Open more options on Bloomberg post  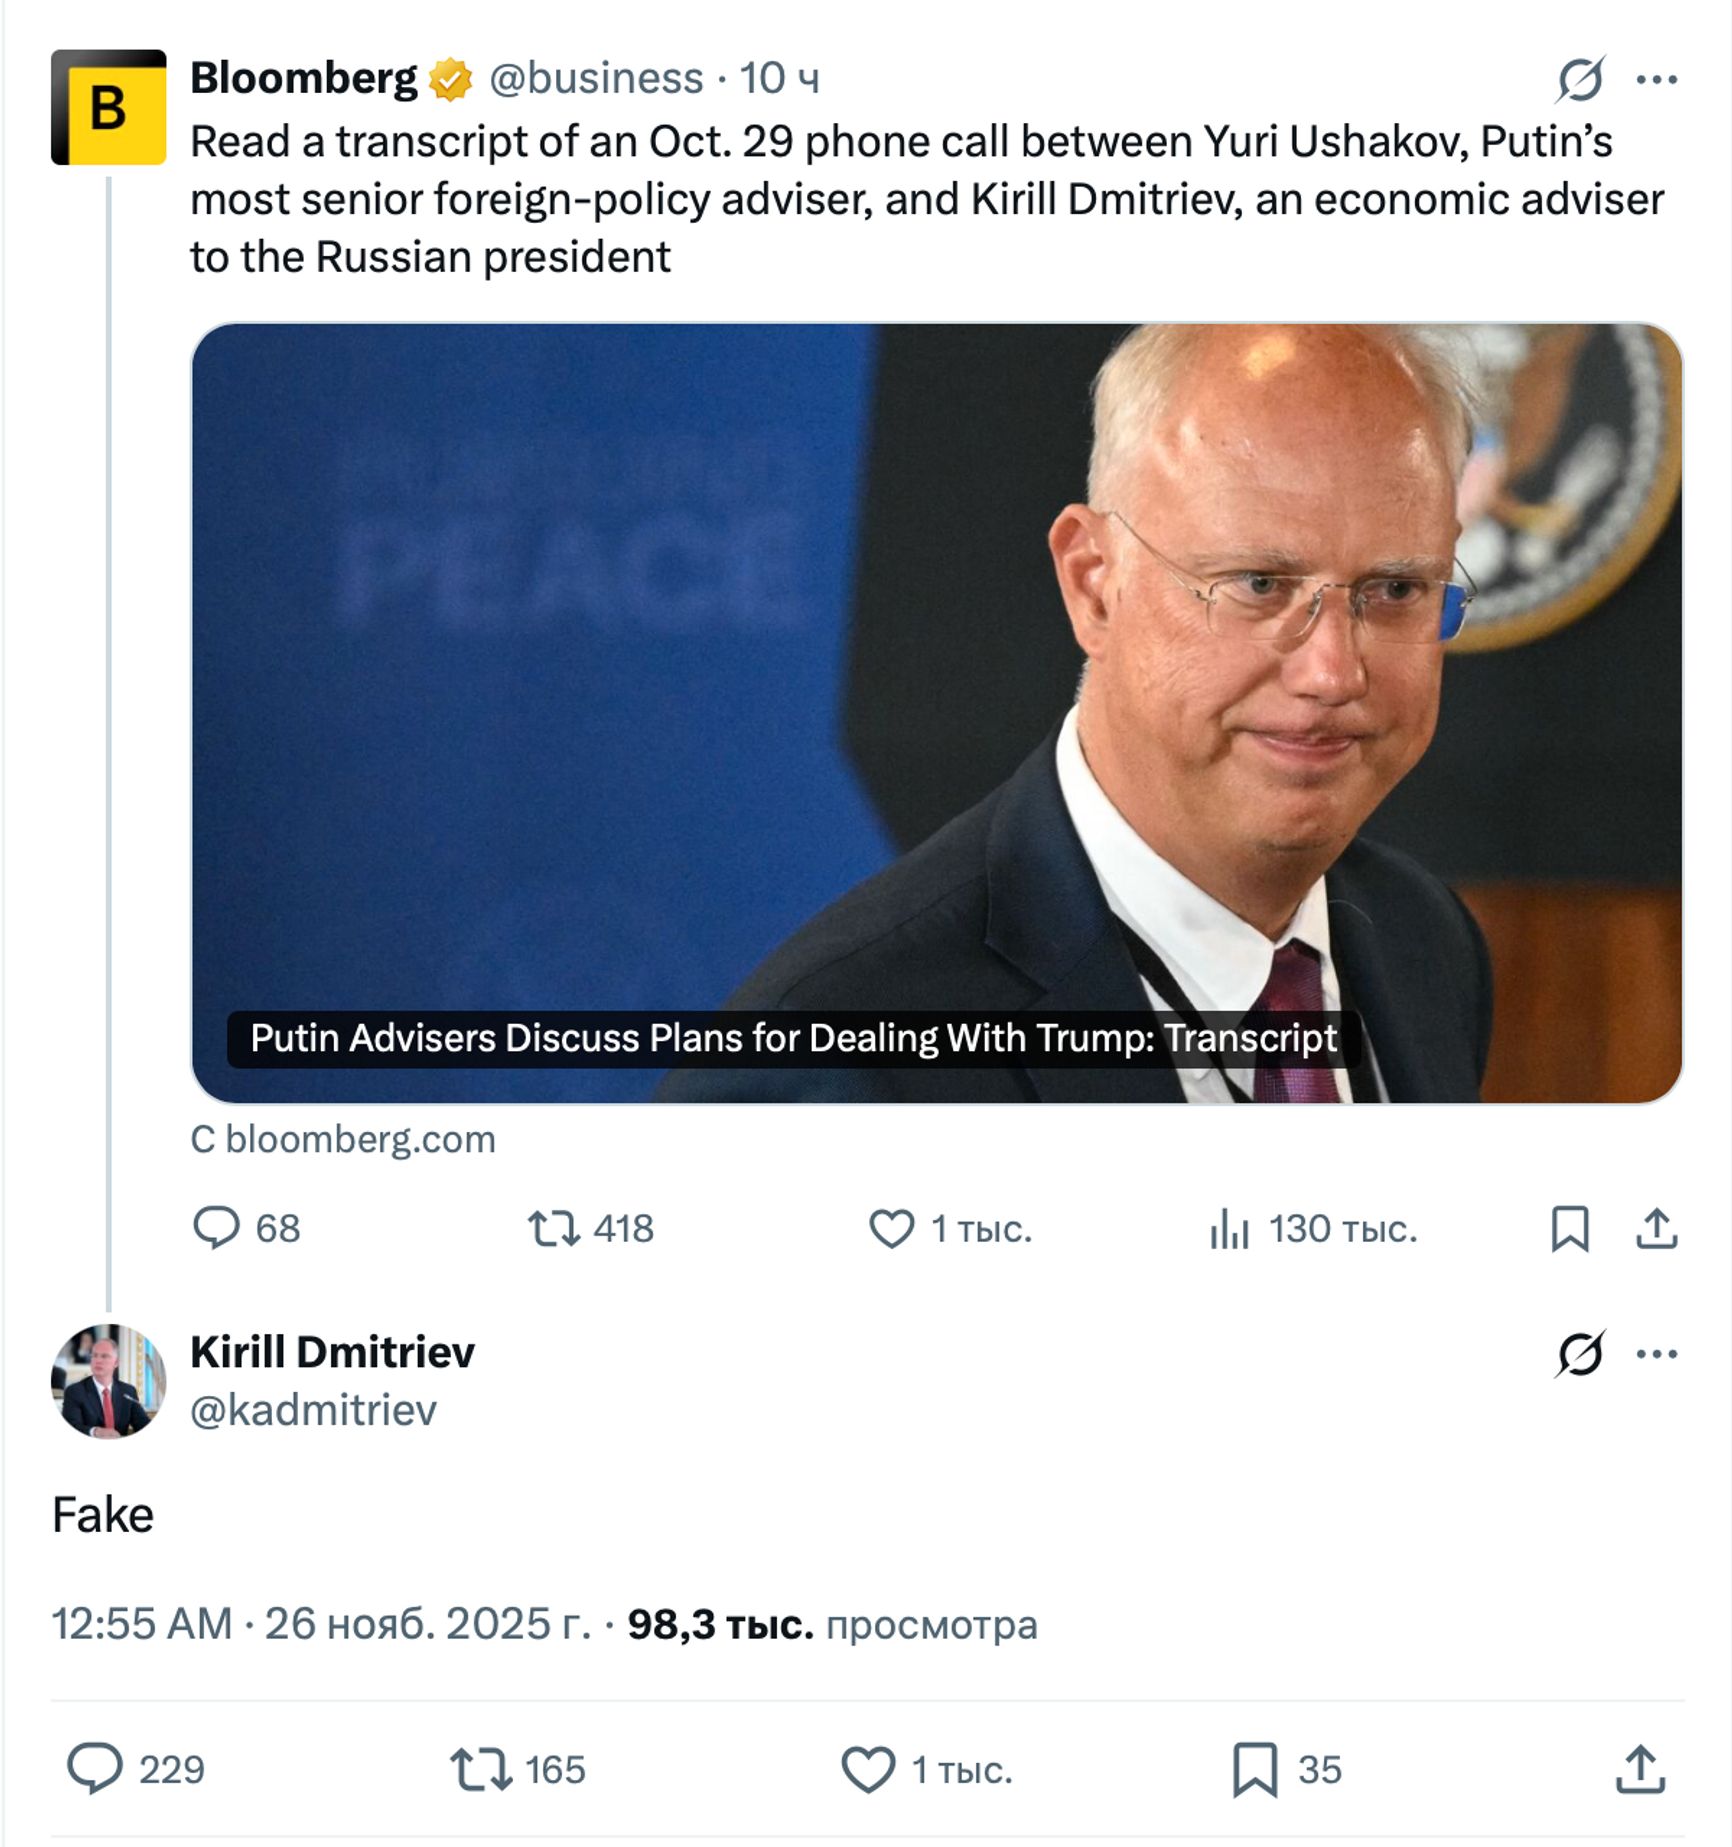tap(1656, 79)
